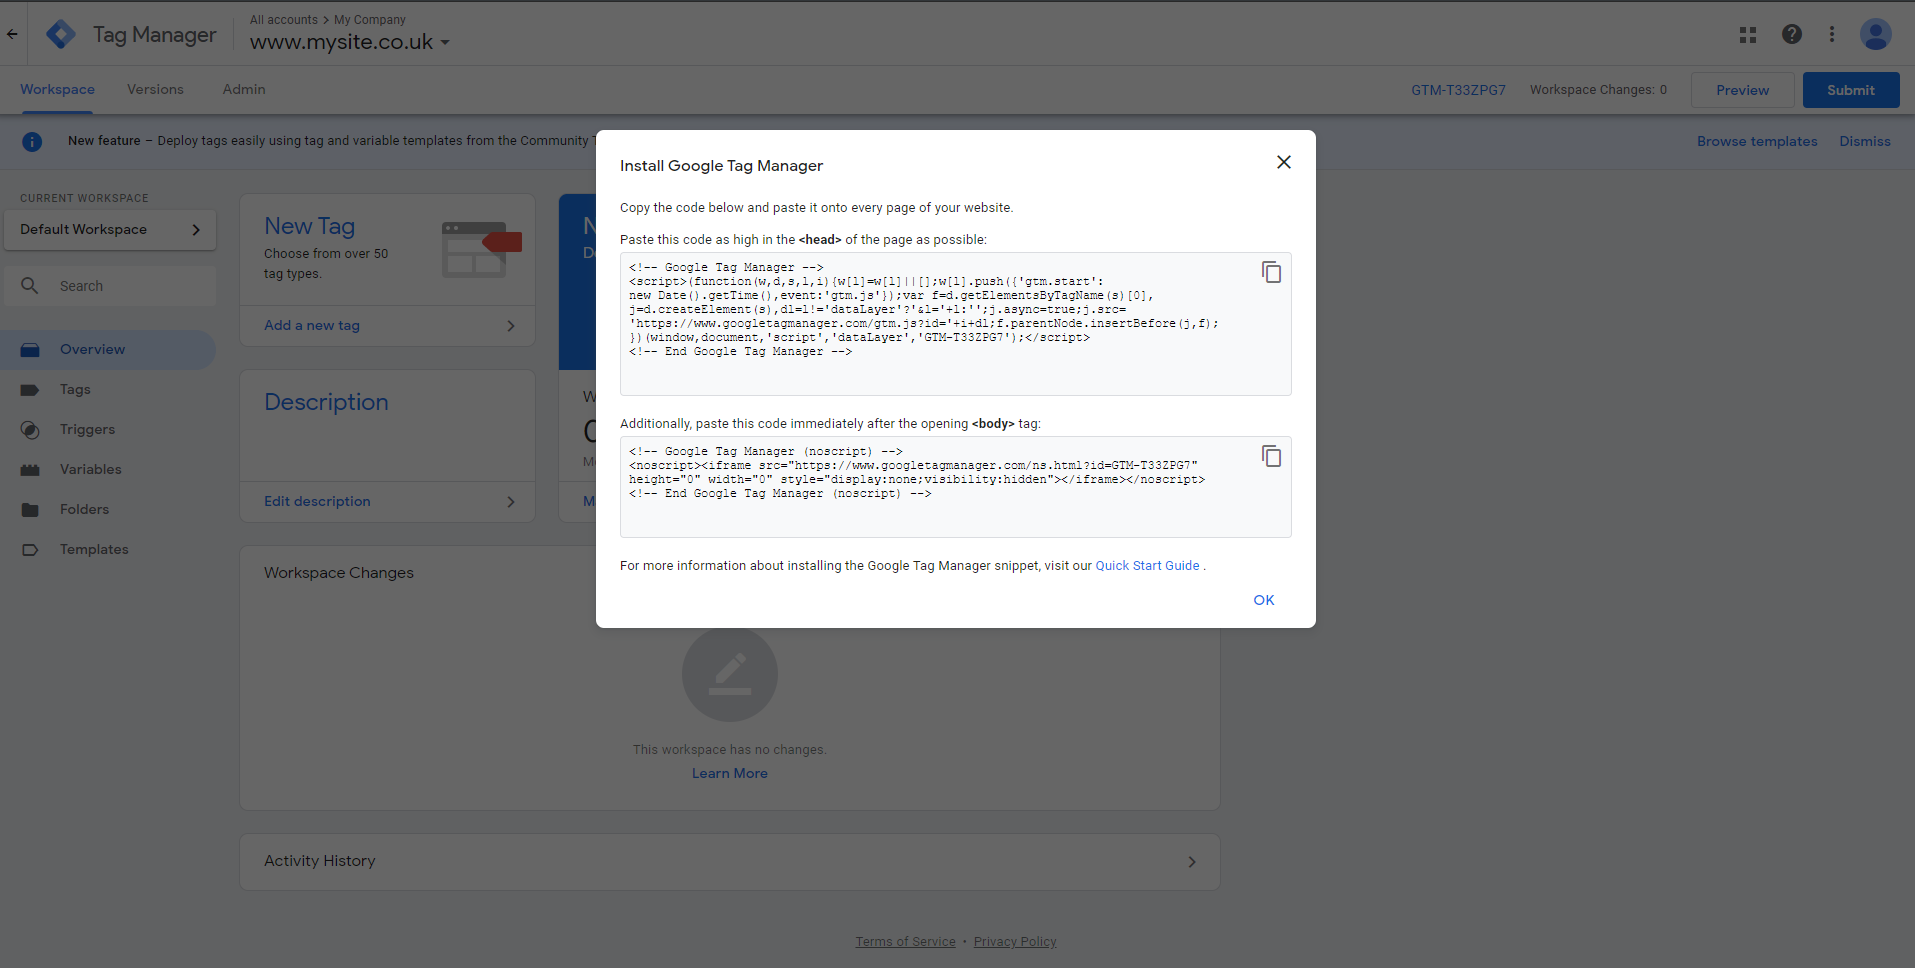Click the Folders icon in sidebar
1915x968 pixels.
[30, 510]
